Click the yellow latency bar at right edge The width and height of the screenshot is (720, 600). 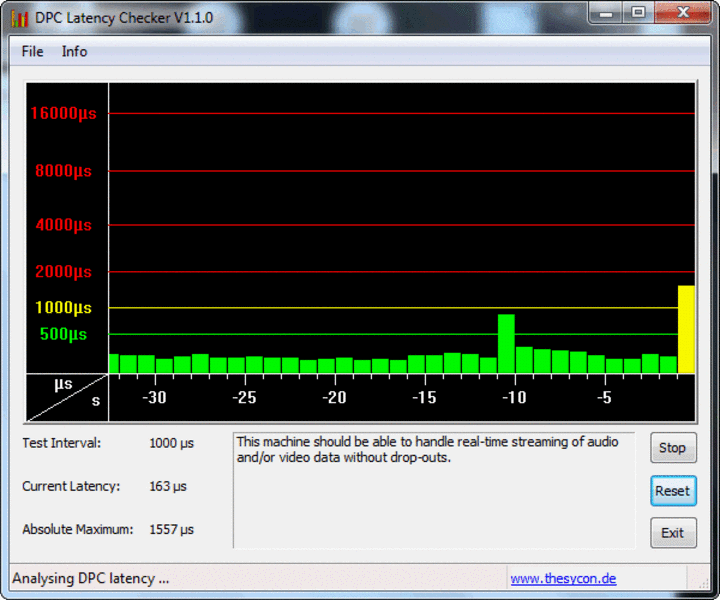[x=686, y=329]
